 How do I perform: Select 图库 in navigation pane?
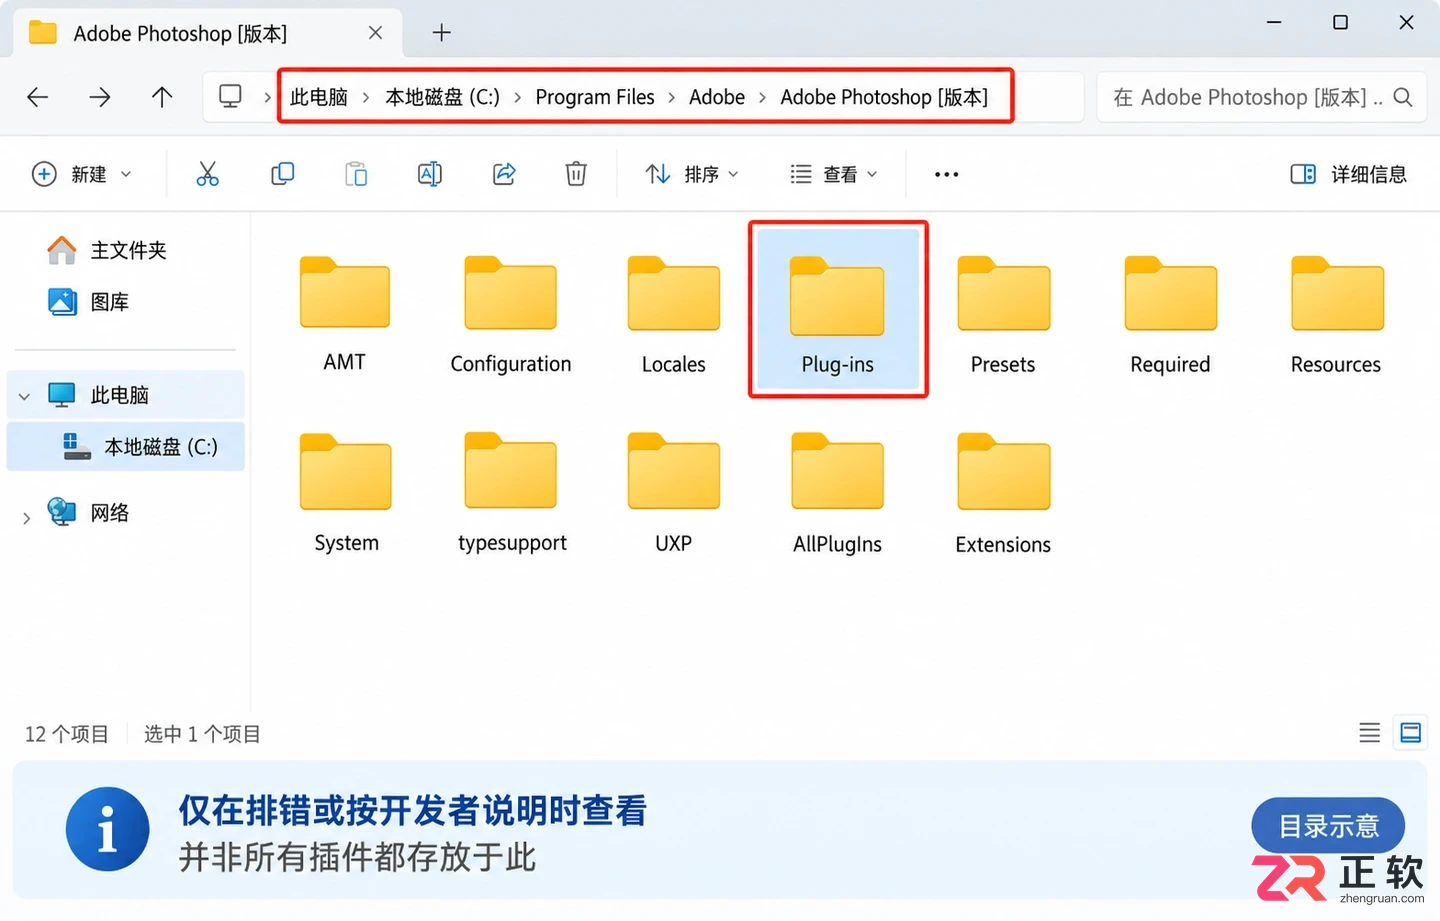[x=88, y=302]
